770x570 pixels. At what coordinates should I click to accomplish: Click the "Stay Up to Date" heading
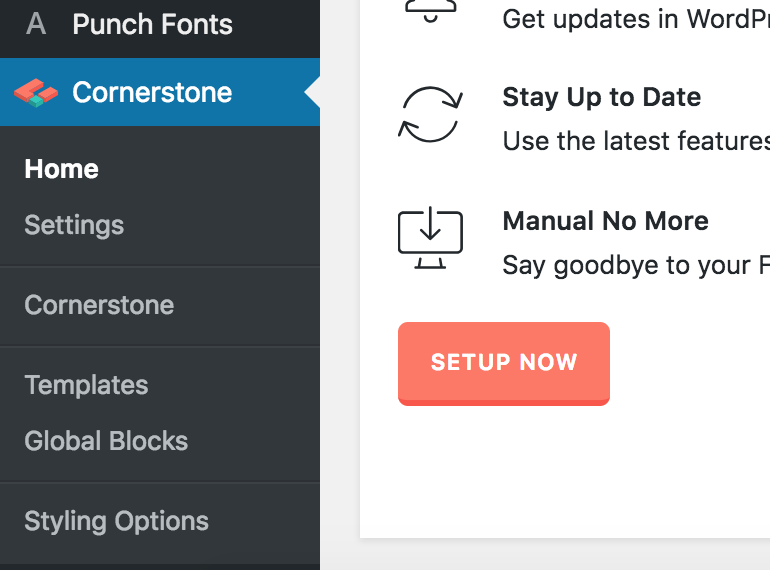click(x=601, y=97)
